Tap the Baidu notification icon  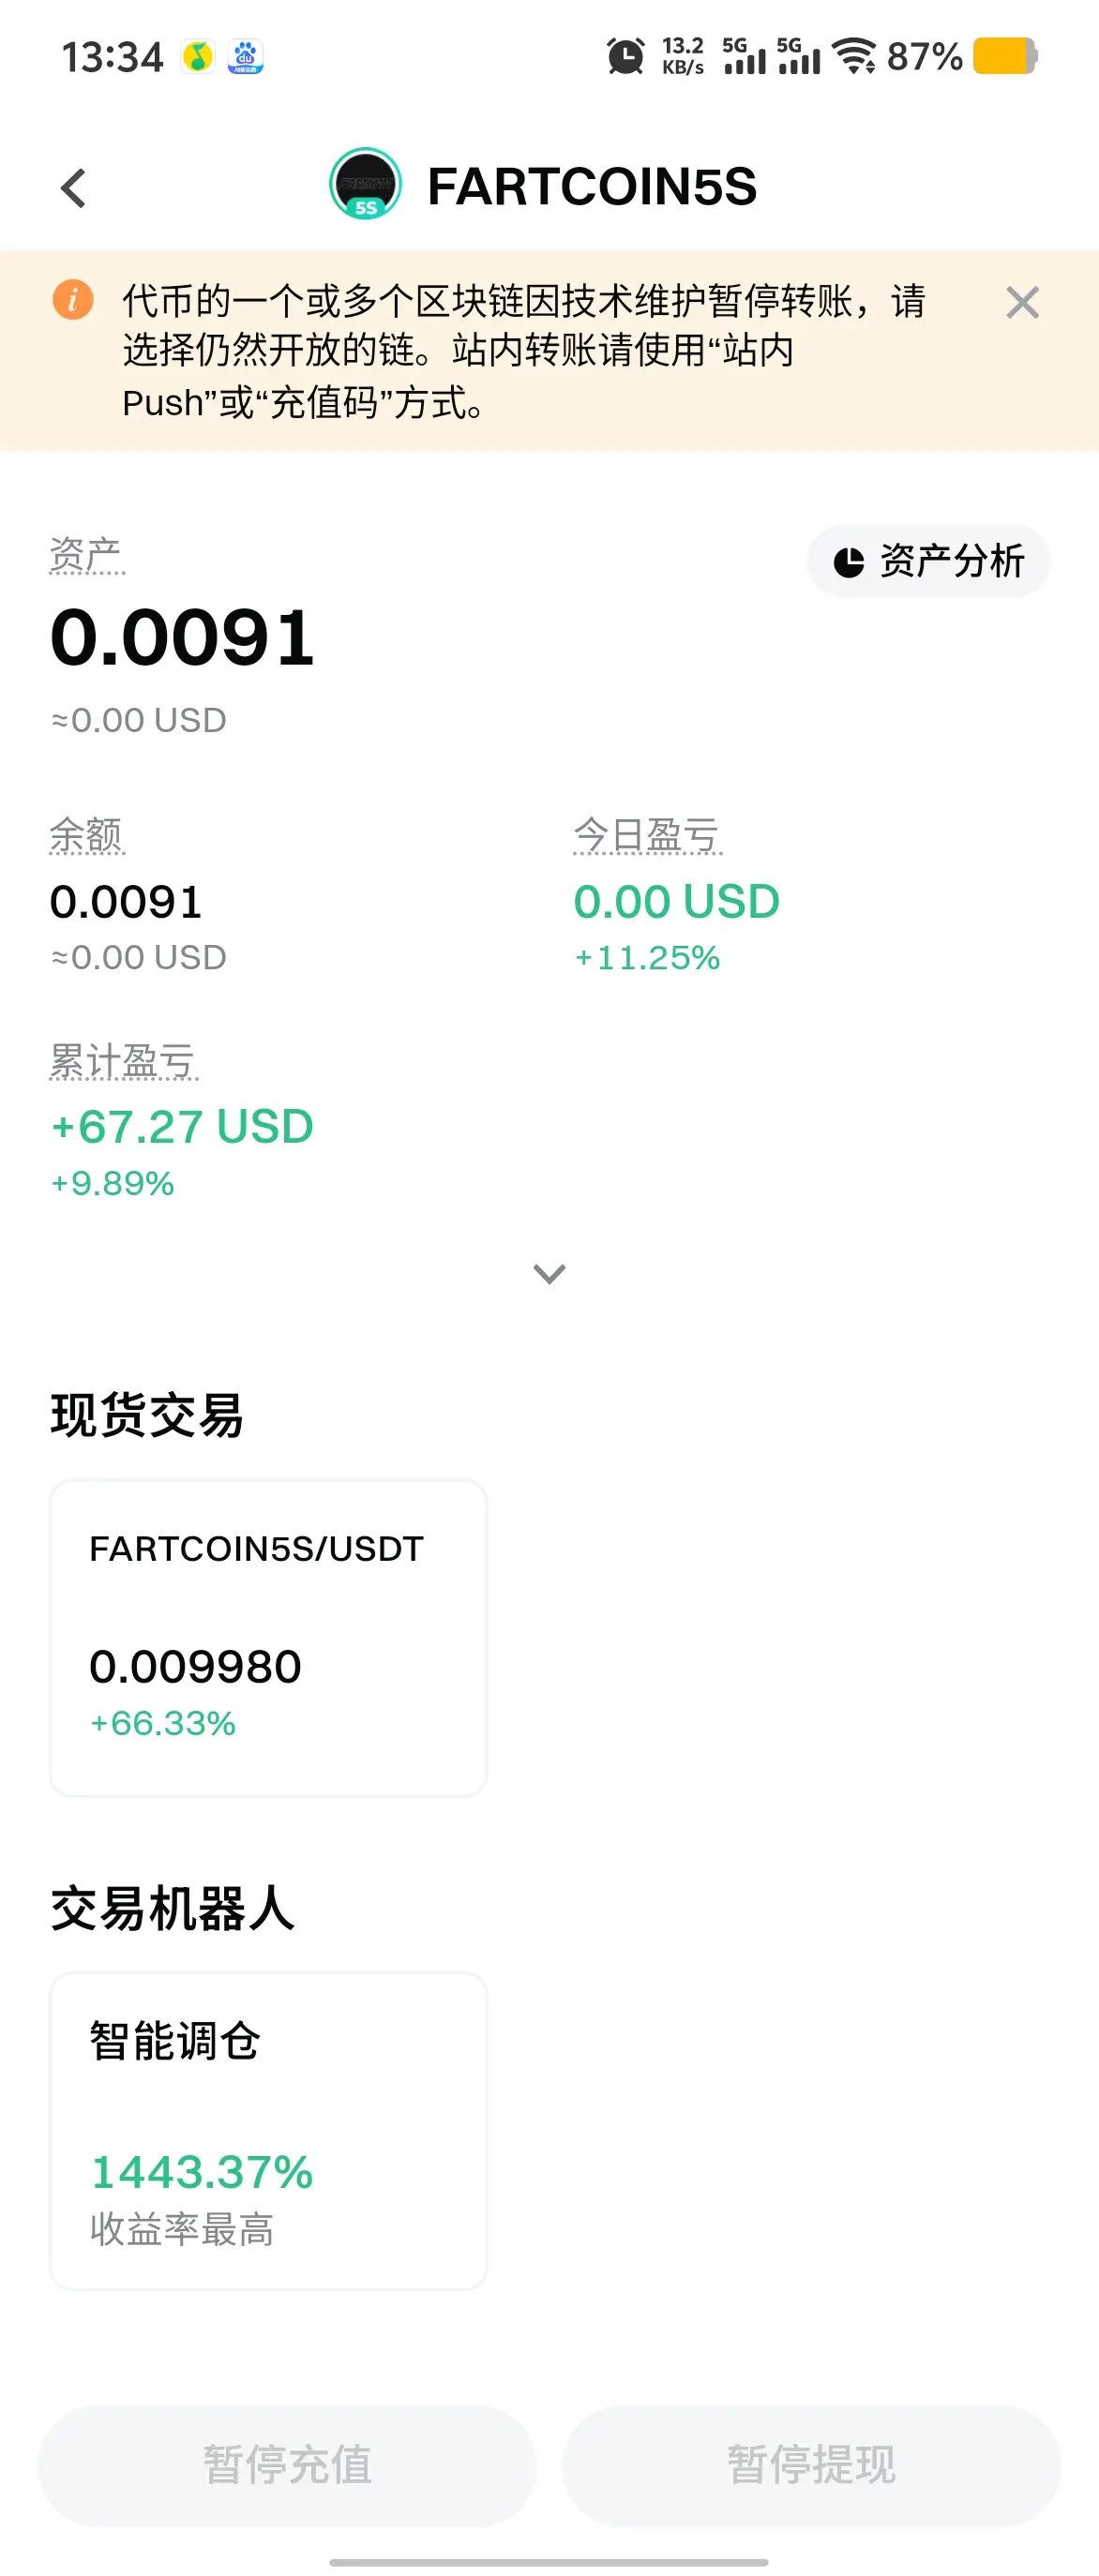point(245,56)
